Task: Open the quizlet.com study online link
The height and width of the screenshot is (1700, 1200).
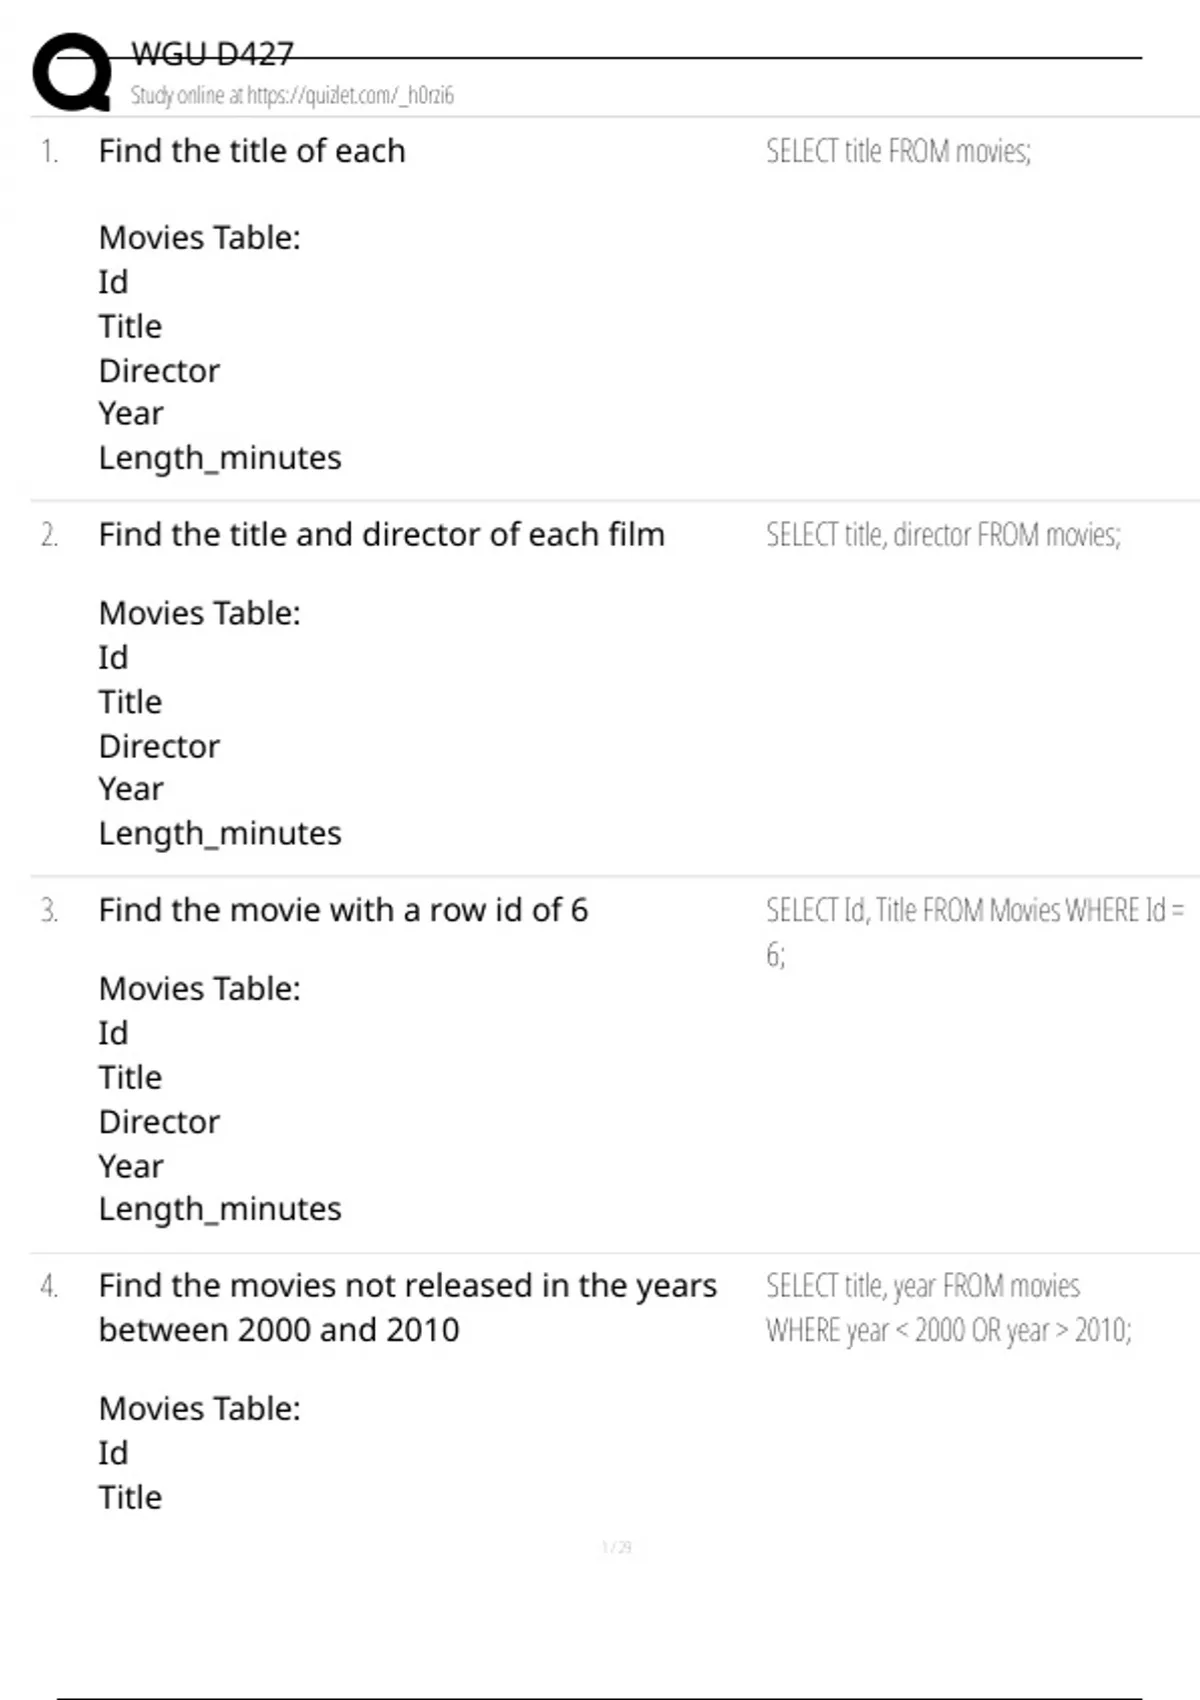Action: coord(292,95)
